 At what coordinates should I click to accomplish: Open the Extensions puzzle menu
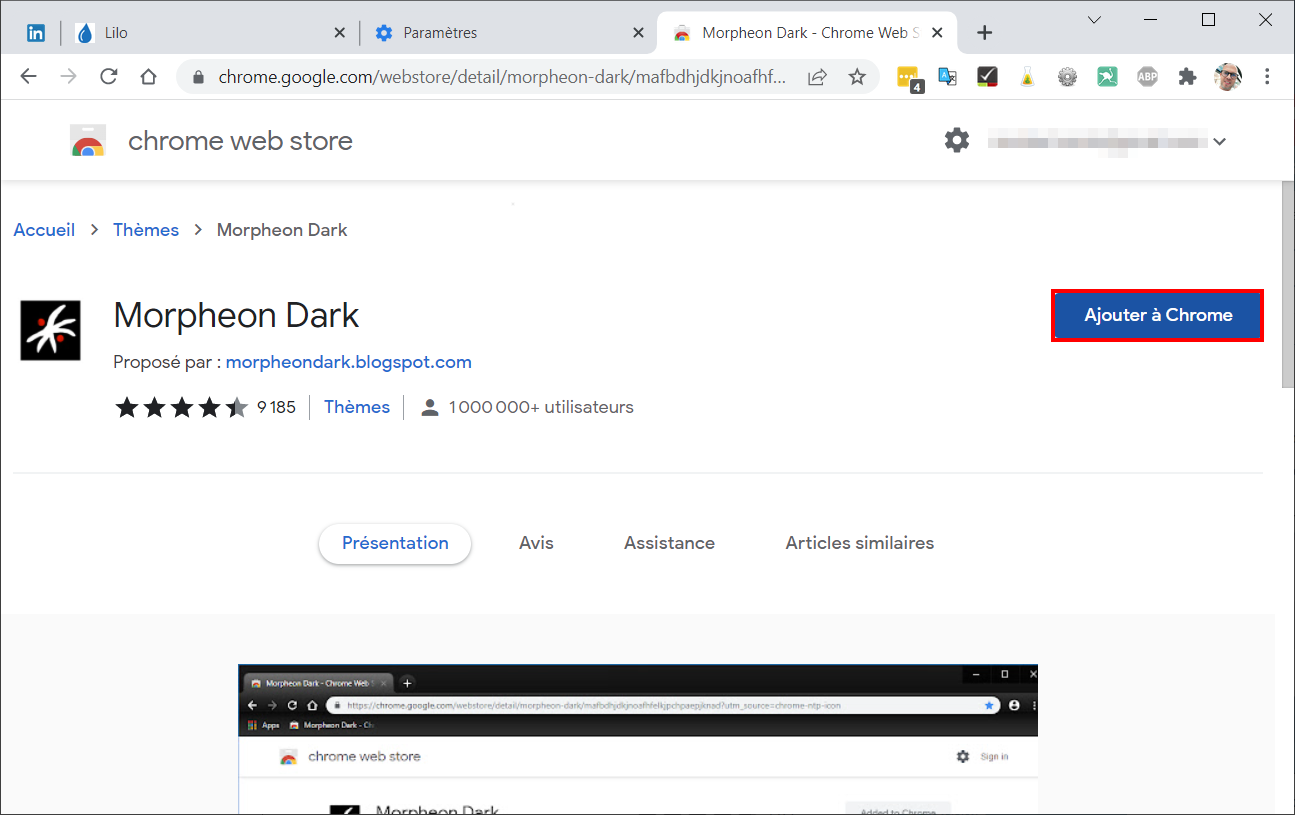(1187, 77)
